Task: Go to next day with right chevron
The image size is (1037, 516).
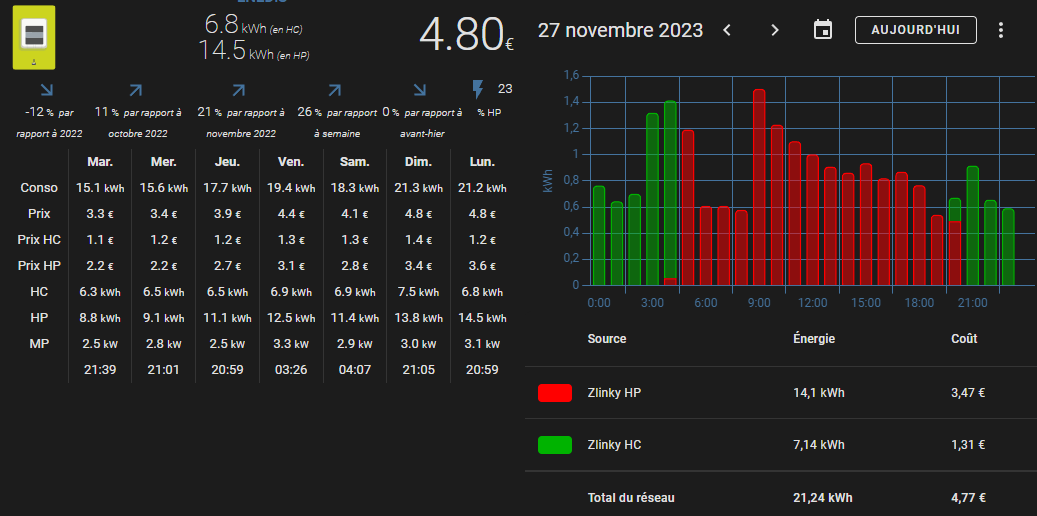Action: pyautogui.click(x=775, y=30)
